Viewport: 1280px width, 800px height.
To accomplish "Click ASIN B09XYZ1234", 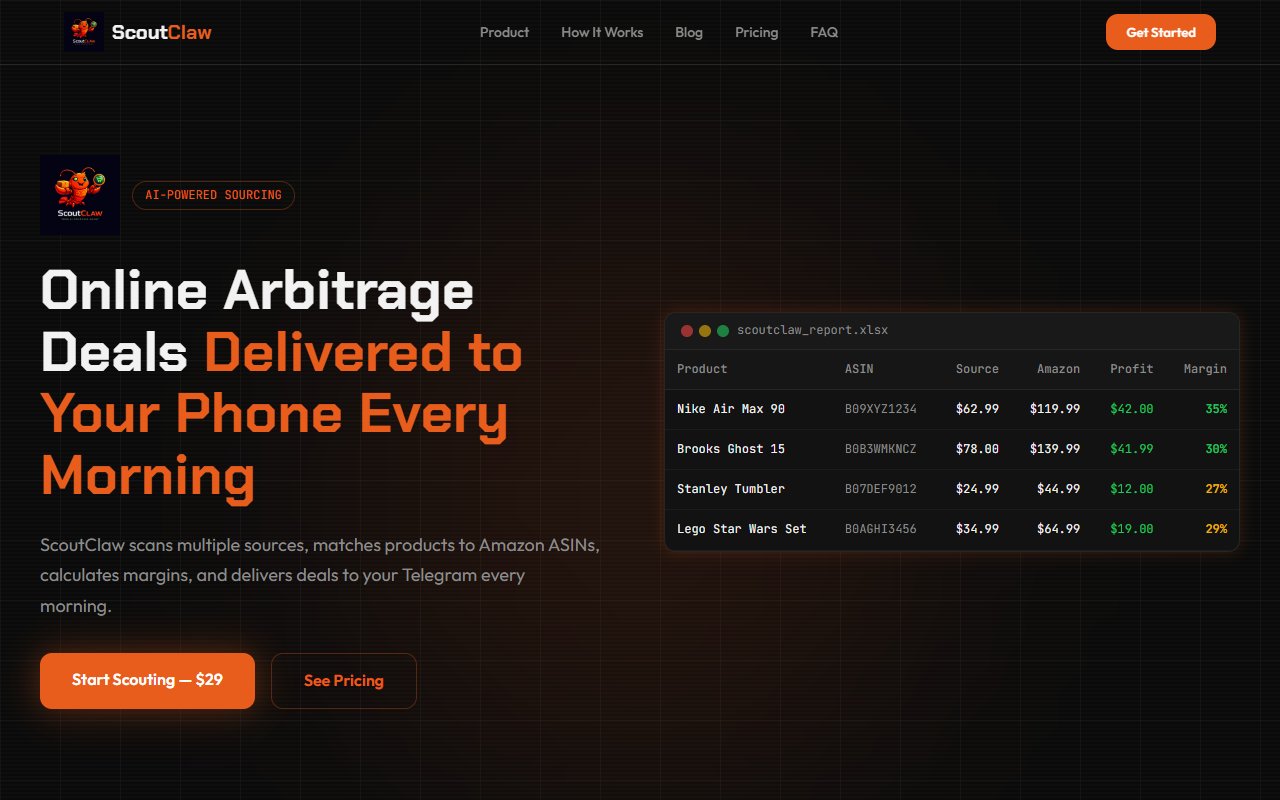I will pos(881,409).
